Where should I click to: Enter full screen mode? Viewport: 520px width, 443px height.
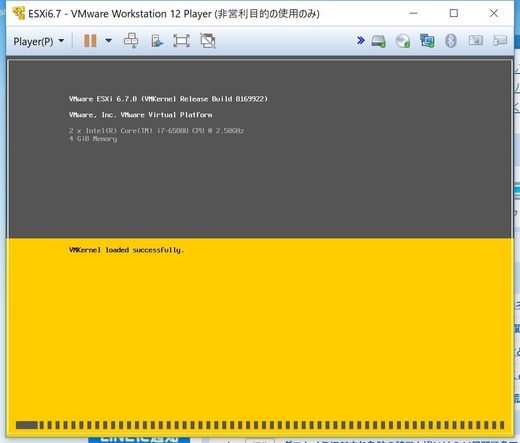(181, 41)
